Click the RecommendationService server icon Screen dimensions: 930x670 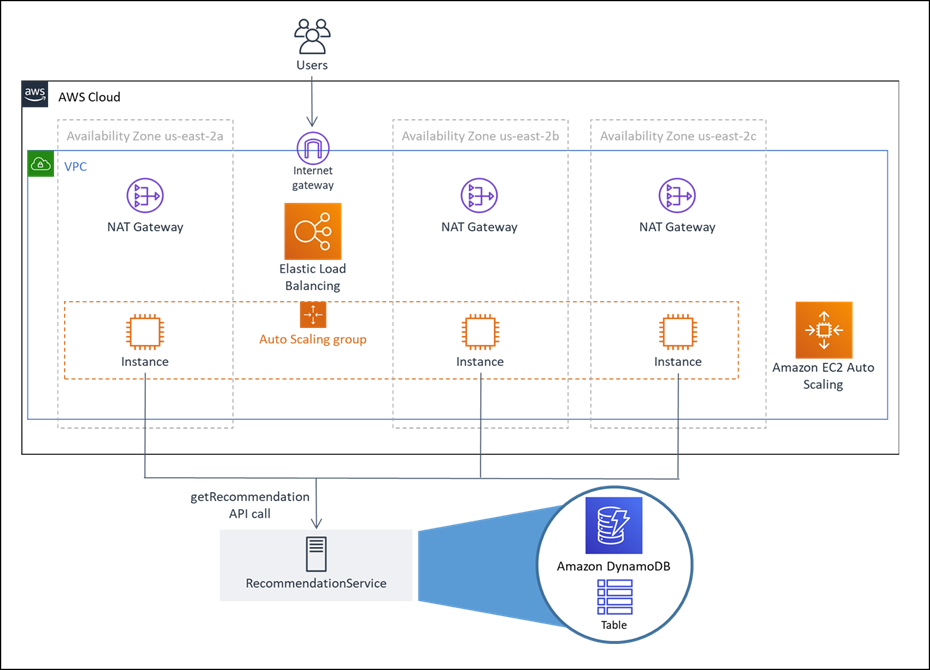point(316,554)
